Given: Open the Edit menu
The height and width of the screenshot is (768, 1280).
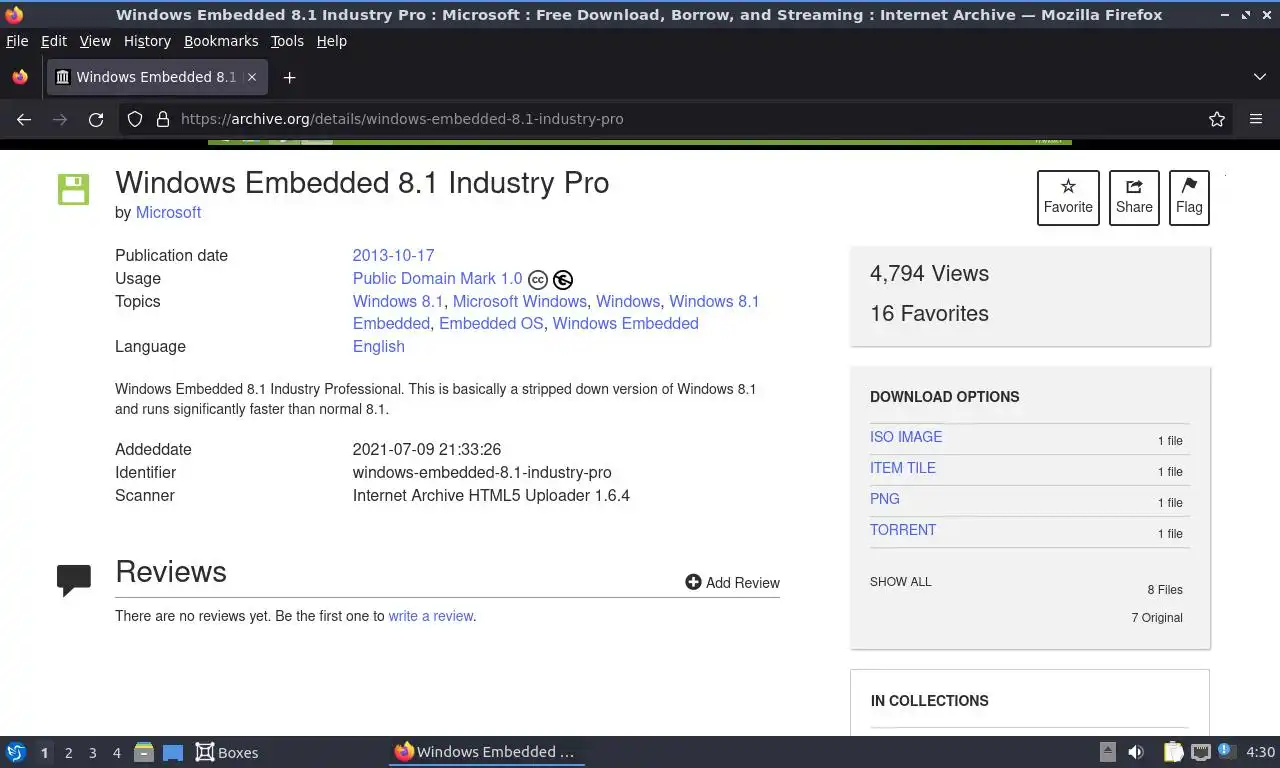Looking at the screenshot, I should click(54, 41).
